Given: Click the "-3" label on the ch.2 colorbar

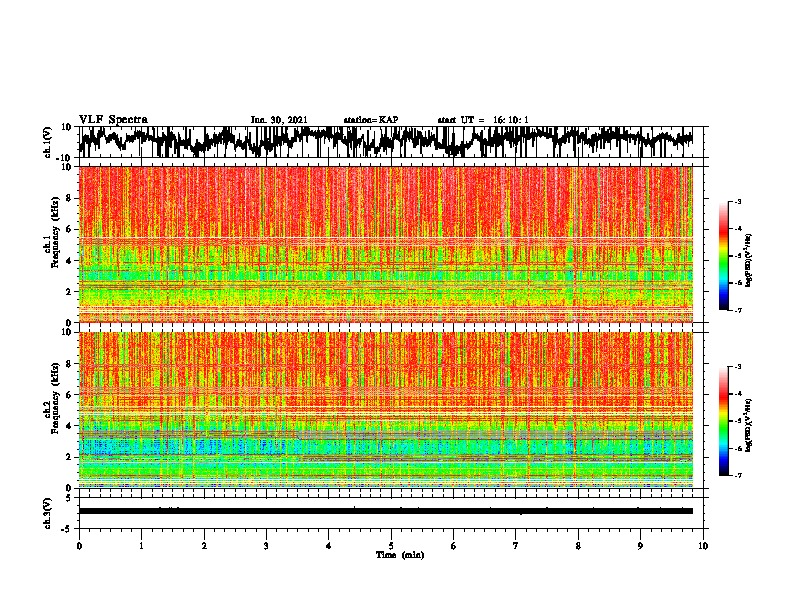Looking at the screenshot, I should [x=737, y=367].
